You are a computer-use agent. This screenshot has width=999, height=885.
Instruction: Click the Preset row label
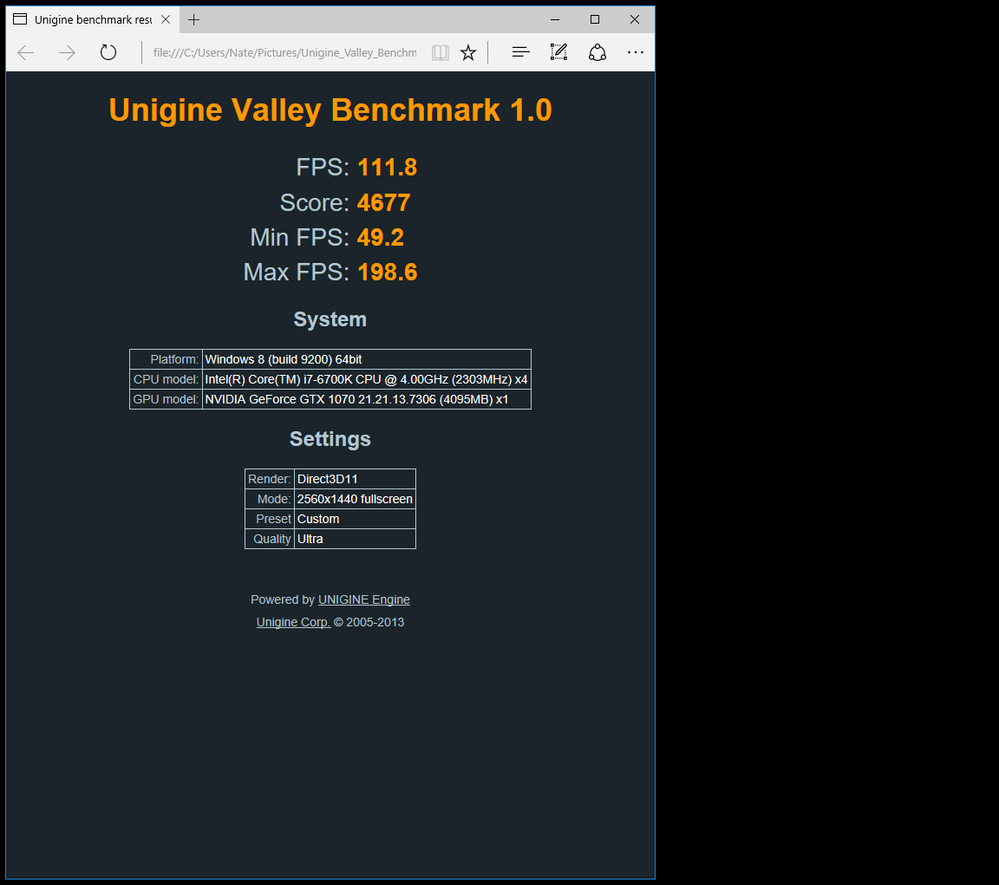[x=273, y=519]
